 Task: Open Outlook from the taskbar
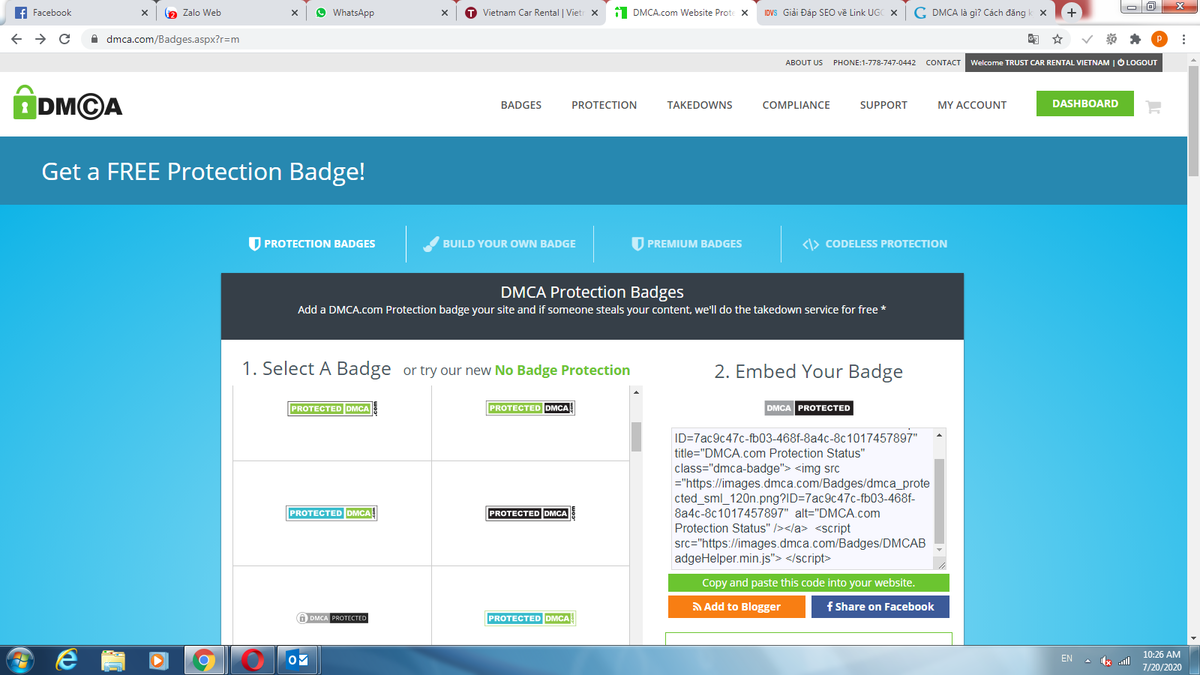point(297,660)
